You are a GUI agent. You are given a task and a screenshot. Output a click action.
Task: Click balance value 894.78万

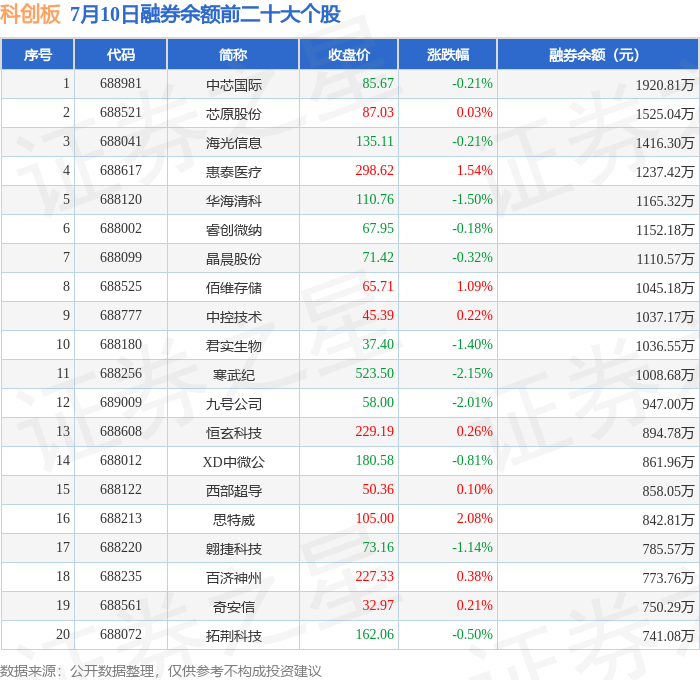668,433
